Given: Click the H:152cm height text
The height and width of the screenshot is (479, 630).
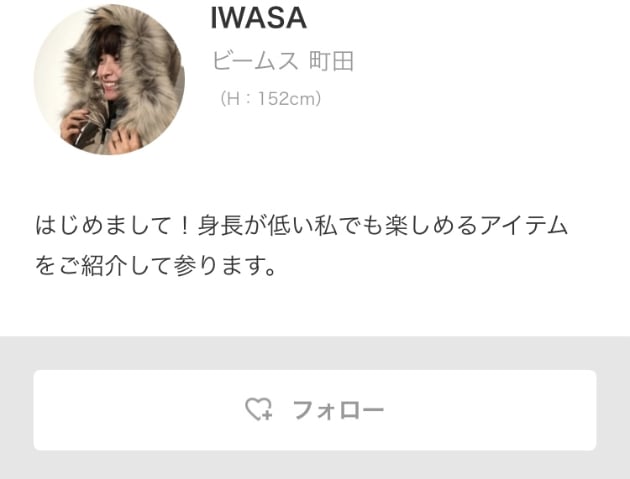Looking at the screenshot, I should point(270,98).
